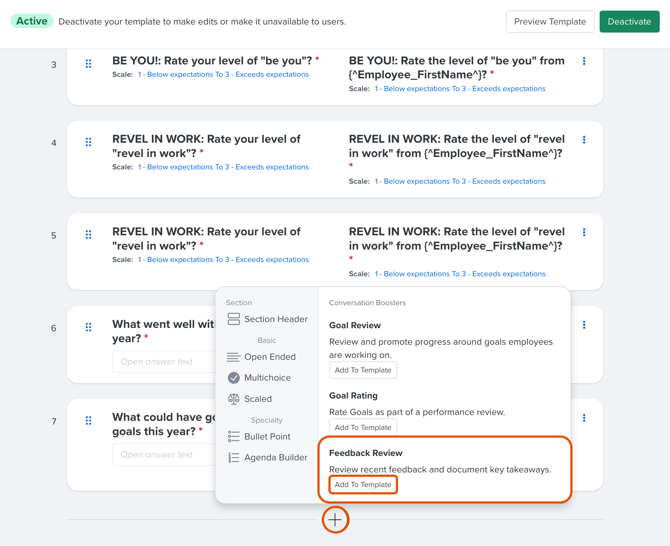Deactivate the template
The height and width of the screenshot is (546, 670).
[629, 21]
